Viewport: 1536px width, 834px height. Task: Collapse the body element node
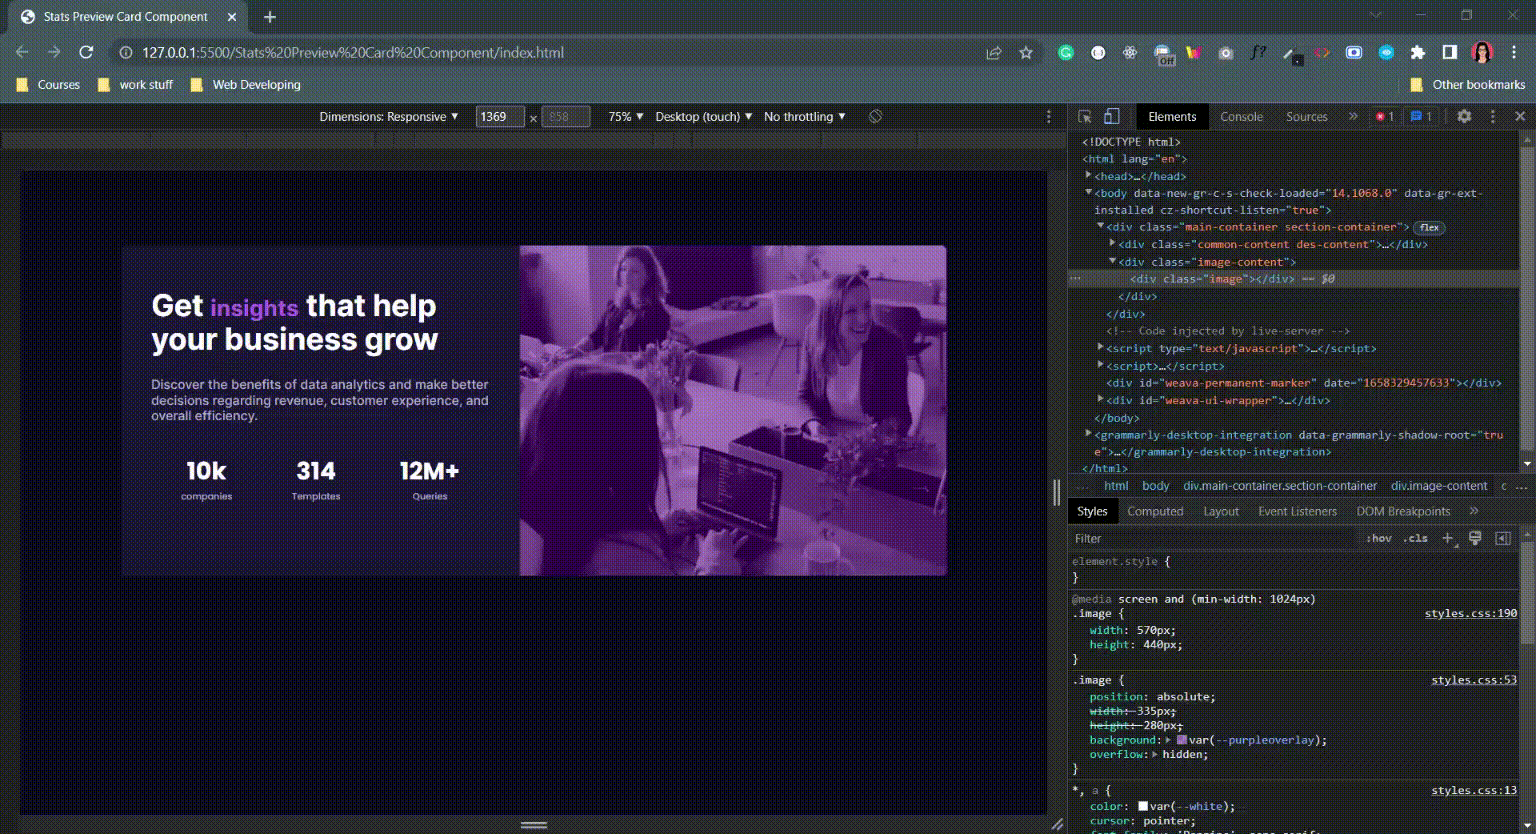click(1088, 192)
